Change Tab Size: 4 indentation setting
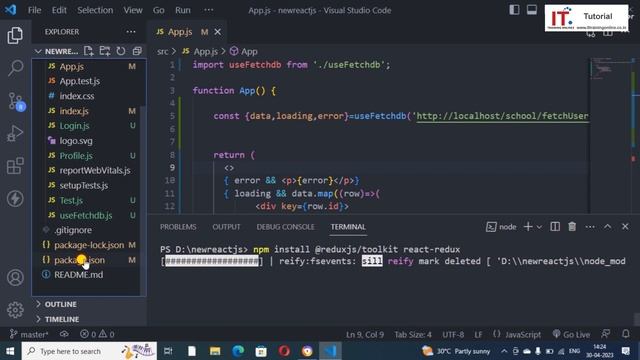This screenshot has width=640, height=360. [413, 334]
